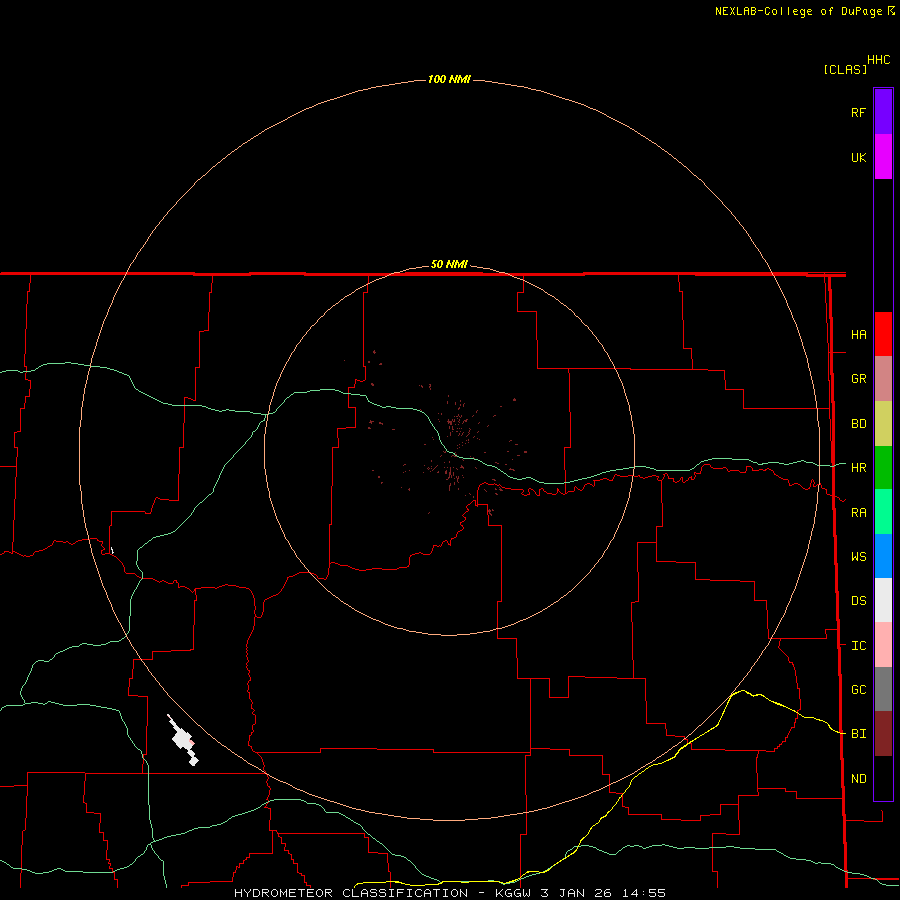Click the WS legend label
This screenshot has height=900, width=900.
coord(858,557)
